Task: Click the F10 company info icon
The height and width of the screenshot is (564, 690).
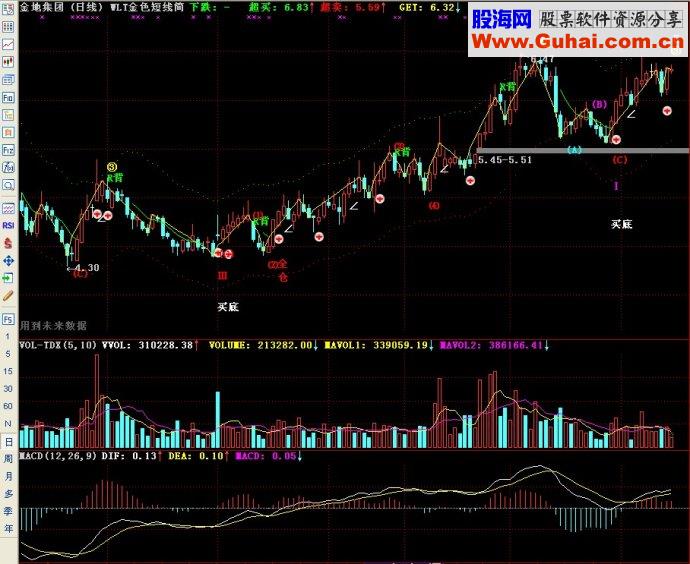Action: [8, 97]
